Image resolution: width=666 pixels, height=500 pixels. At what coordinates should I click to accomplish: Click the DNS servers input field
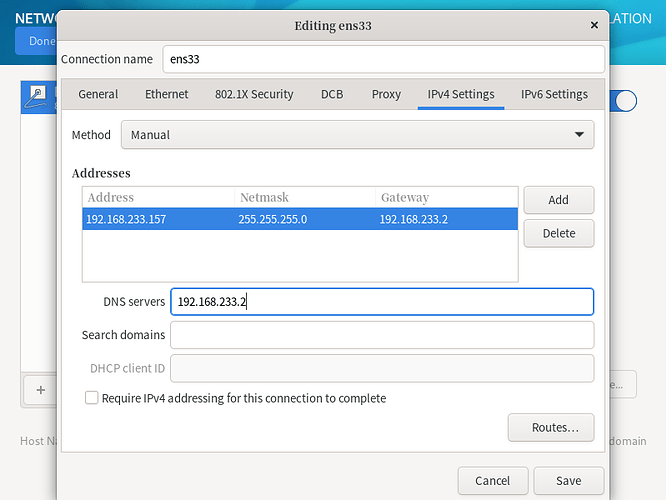pos(382,301)
